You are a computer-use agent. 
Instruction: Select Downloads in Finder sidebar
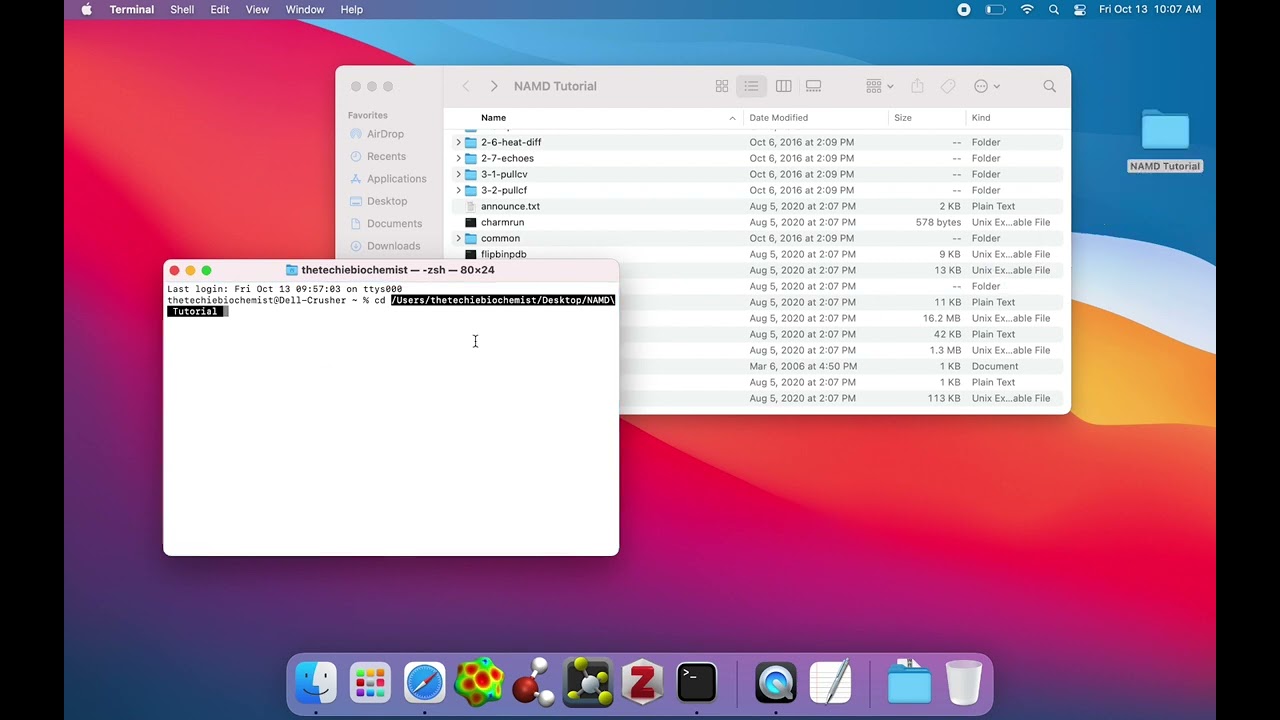(x=384, y=246)
